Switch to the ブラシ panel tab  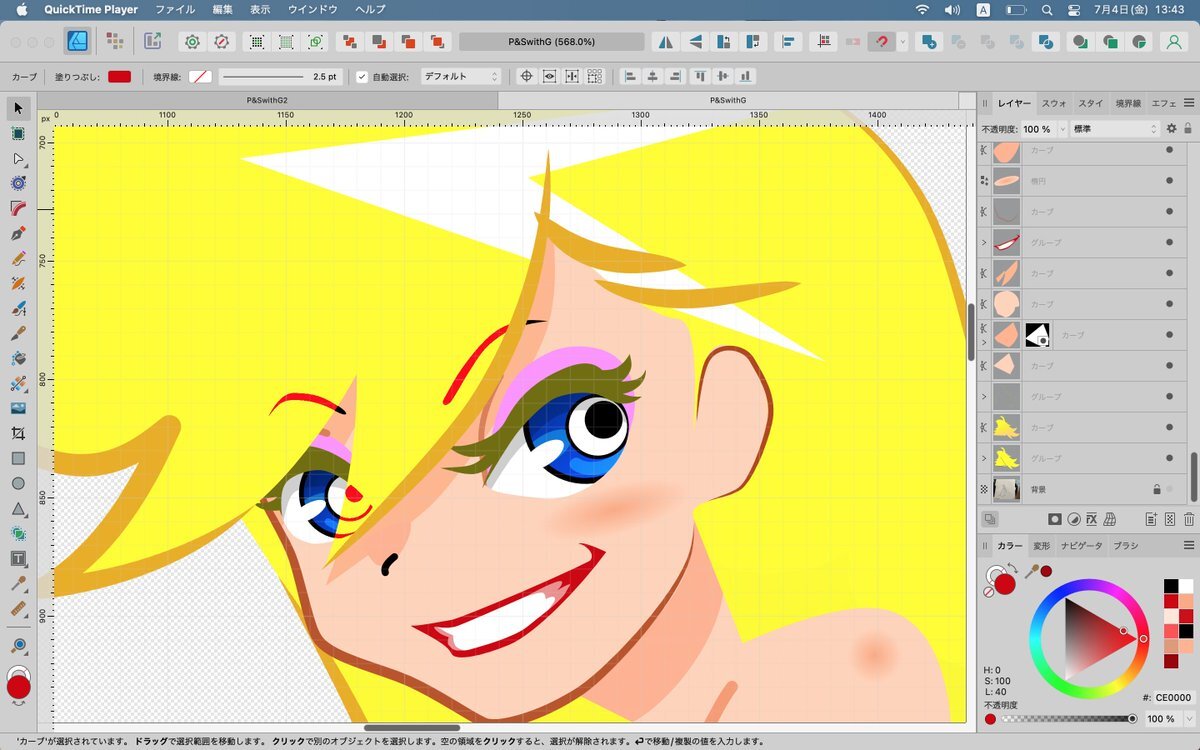(x=1126, y=546)
